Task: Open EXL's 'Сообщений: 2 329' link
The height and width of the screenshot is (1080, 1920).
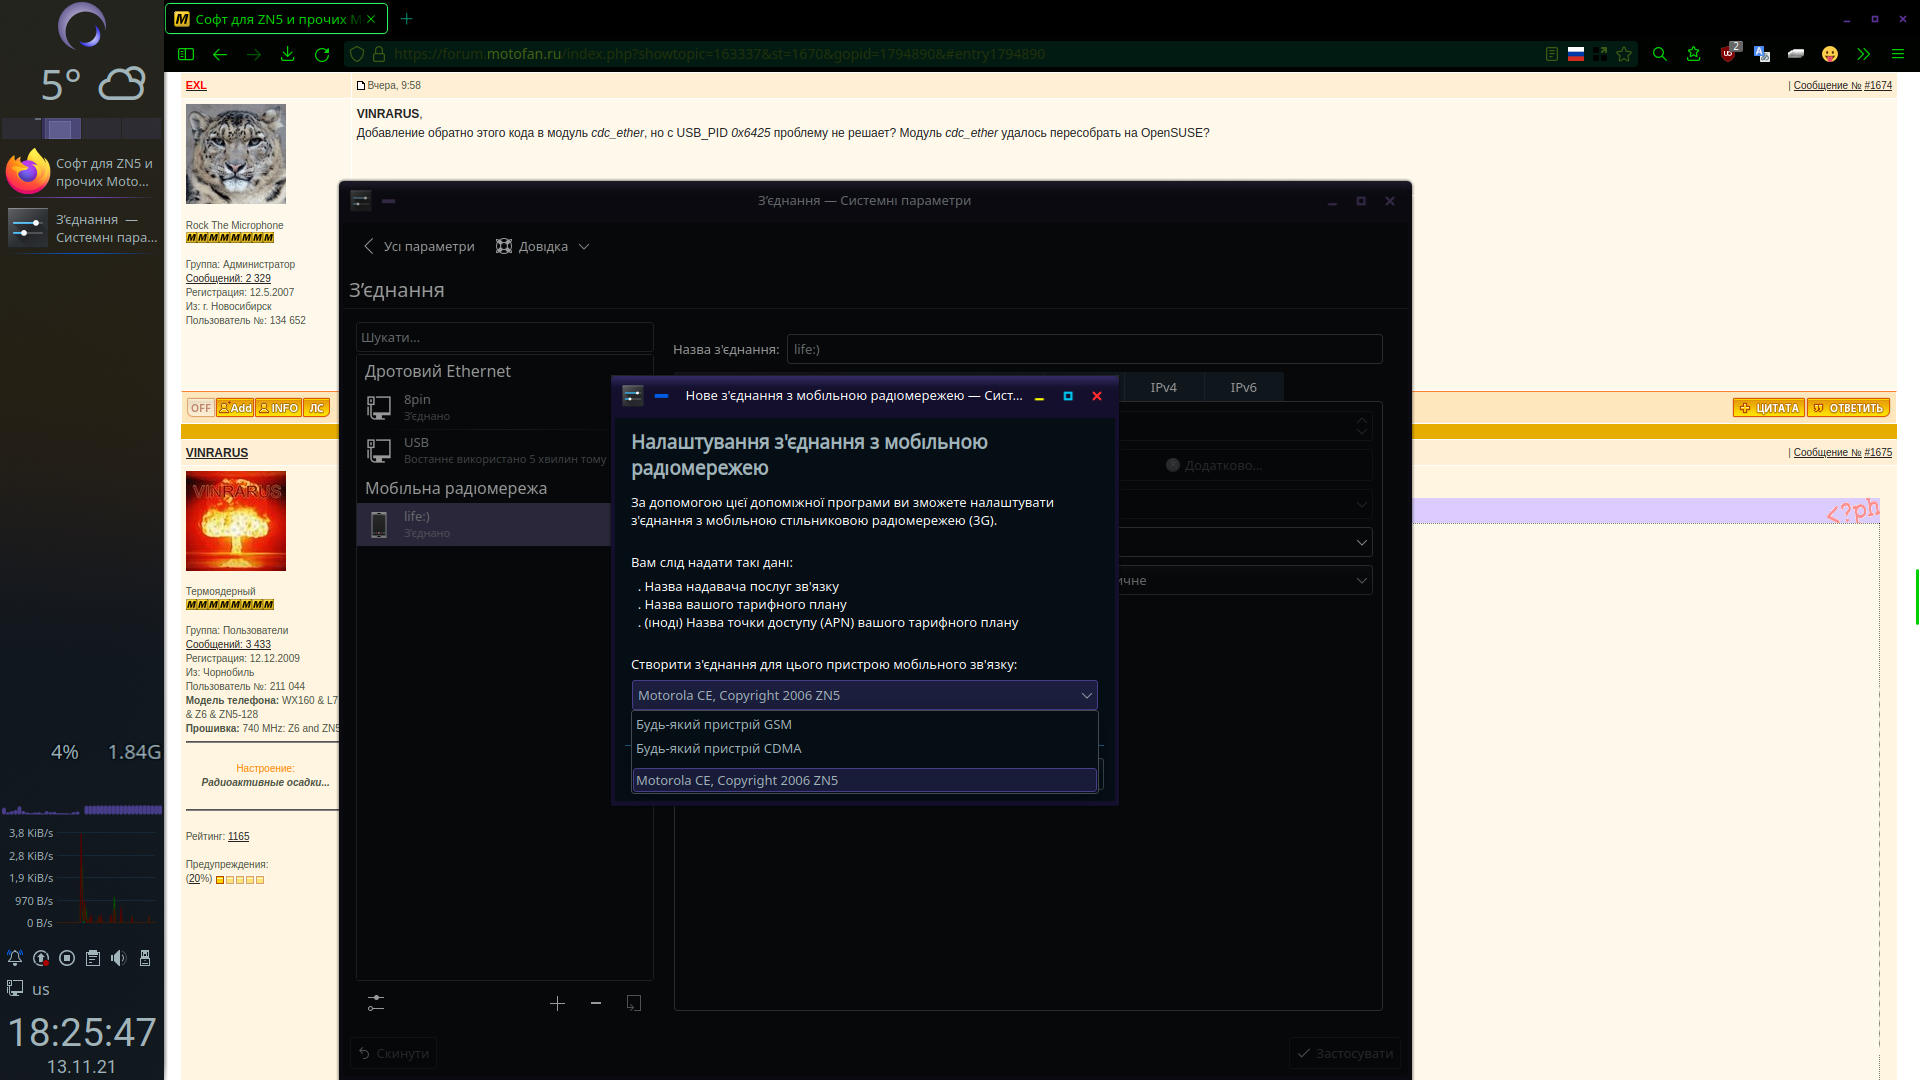Action: (228, 279)
